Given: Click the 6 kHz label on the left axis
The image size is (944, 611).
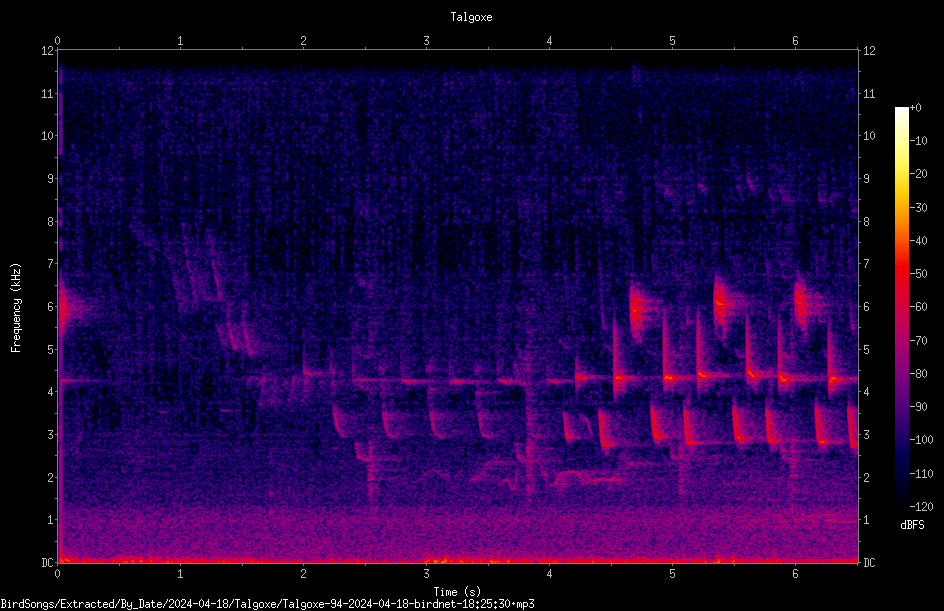Looking at the screenshot, I should click(51, 306).
